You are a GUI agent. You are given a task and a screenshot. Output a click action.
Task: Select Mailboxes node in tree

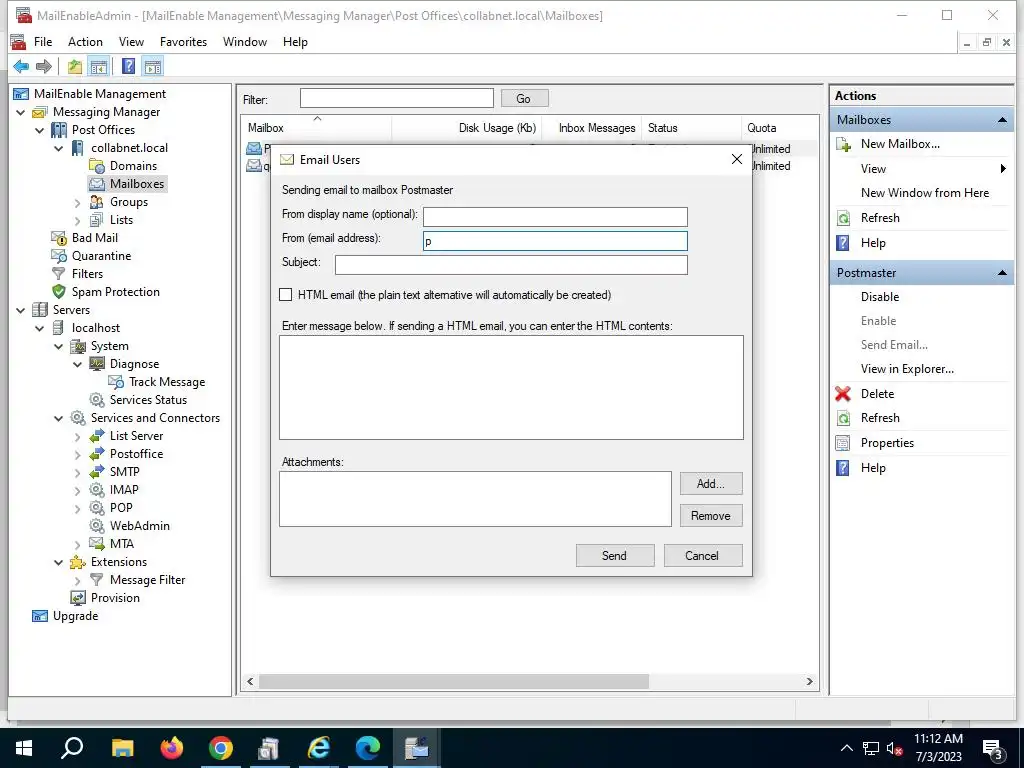pyautogui.click(x=136, y=184)
